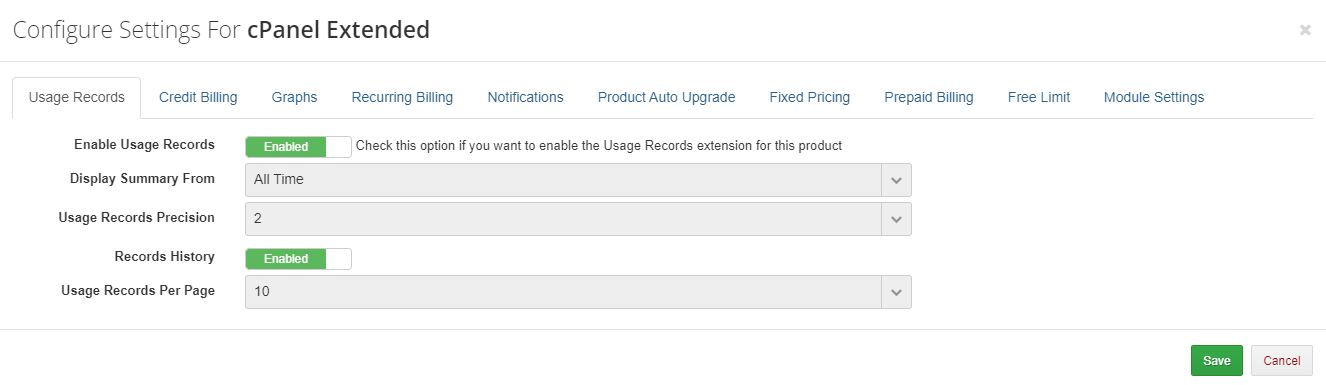The width and height of the screenshot is (1326, 385).
Task: Save the cPanel Extended settings
Action: [1216, 360]
